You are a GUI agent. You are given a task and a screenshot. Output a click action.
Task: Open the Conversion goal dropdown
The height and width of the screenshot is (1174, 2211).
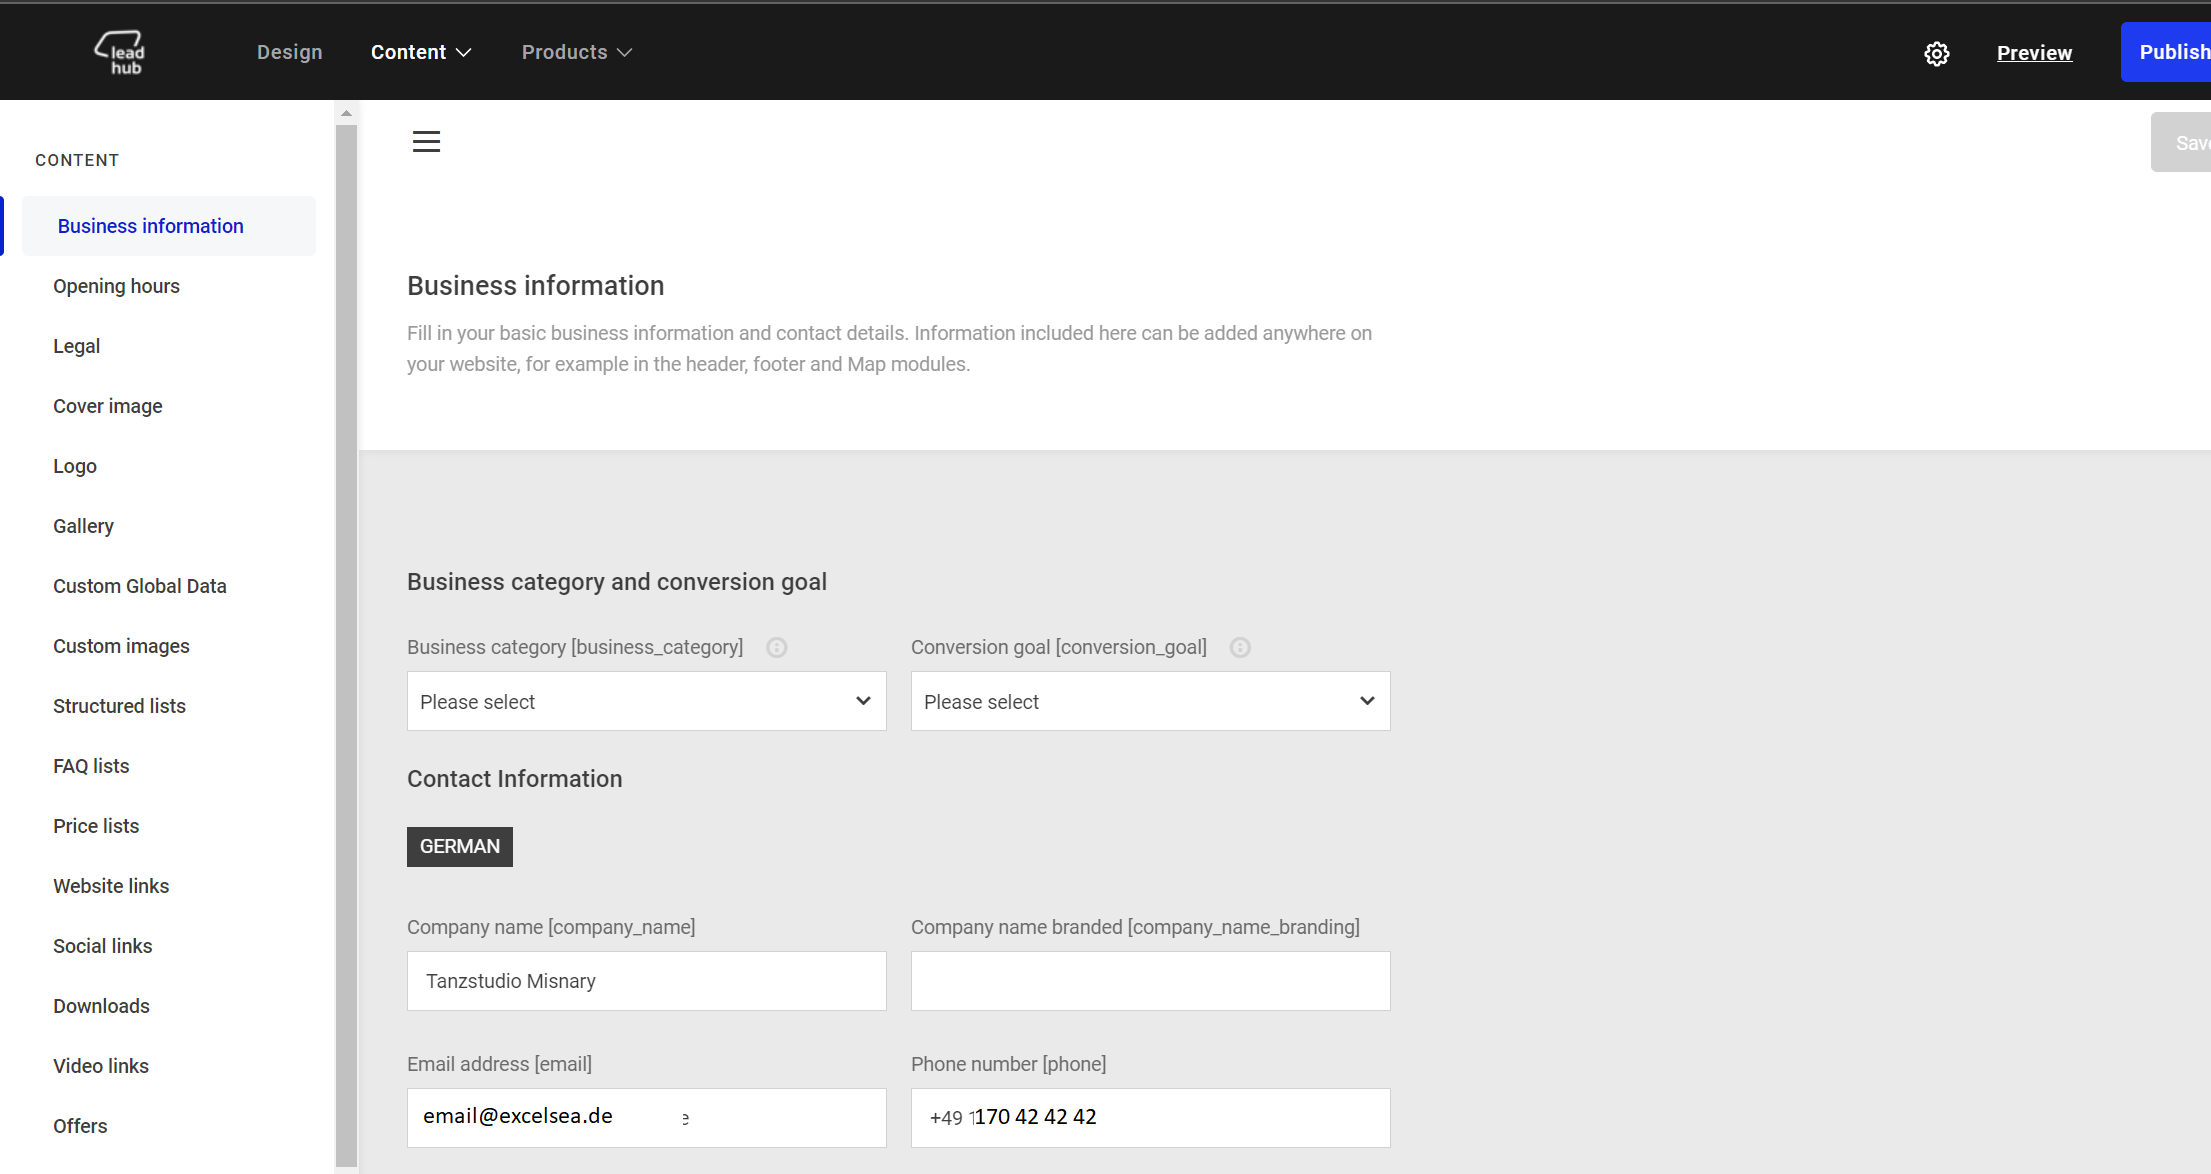click(1150, 701)
